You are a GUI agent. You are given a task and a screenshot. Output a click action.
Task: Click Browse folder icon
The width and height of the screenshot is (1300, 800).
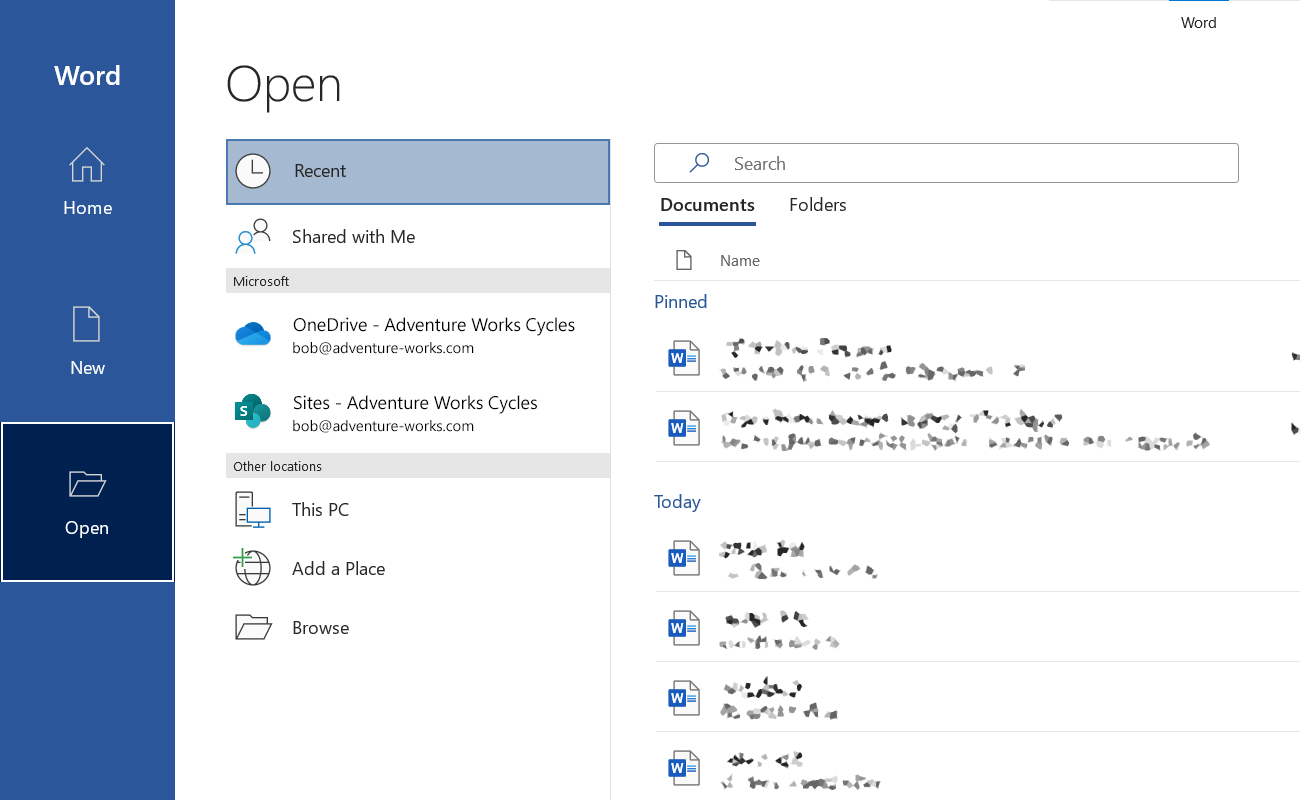pyautogui.click(x=253, y=627)
